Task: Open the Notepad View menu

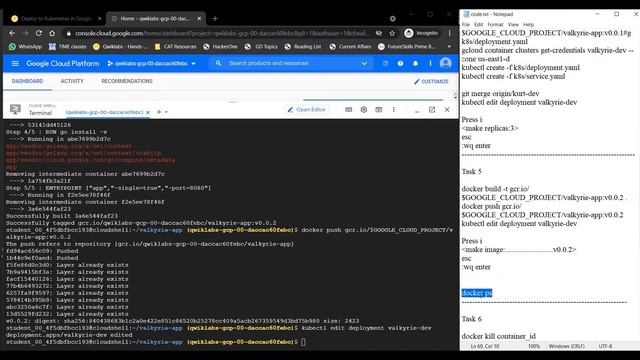Action: (513, 25)
